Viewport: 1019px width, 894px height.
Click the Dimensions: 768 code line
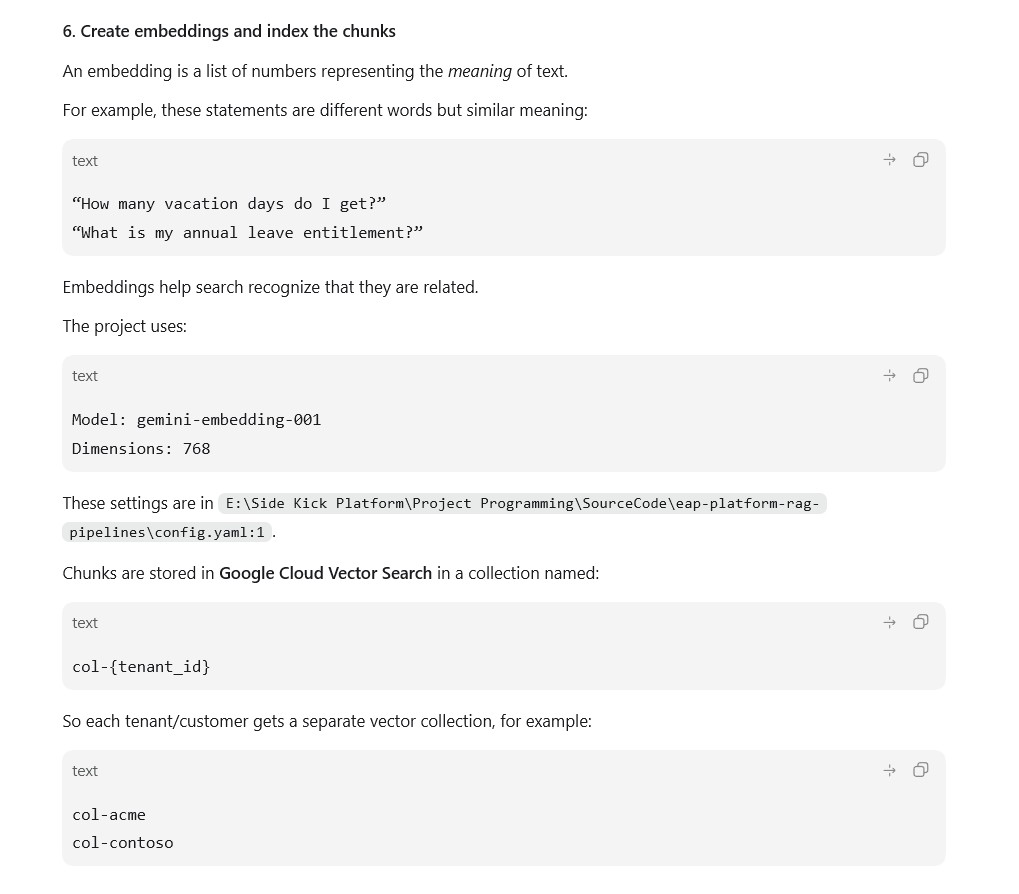(141, 448)
